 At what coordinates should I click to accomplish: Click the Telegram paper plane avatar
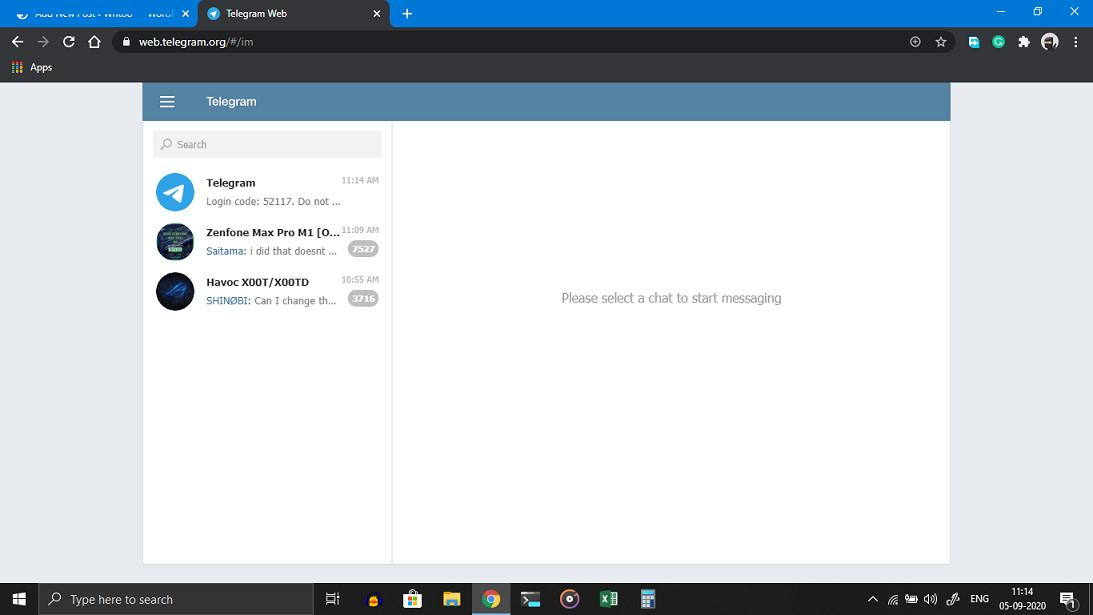pos(175,192)
